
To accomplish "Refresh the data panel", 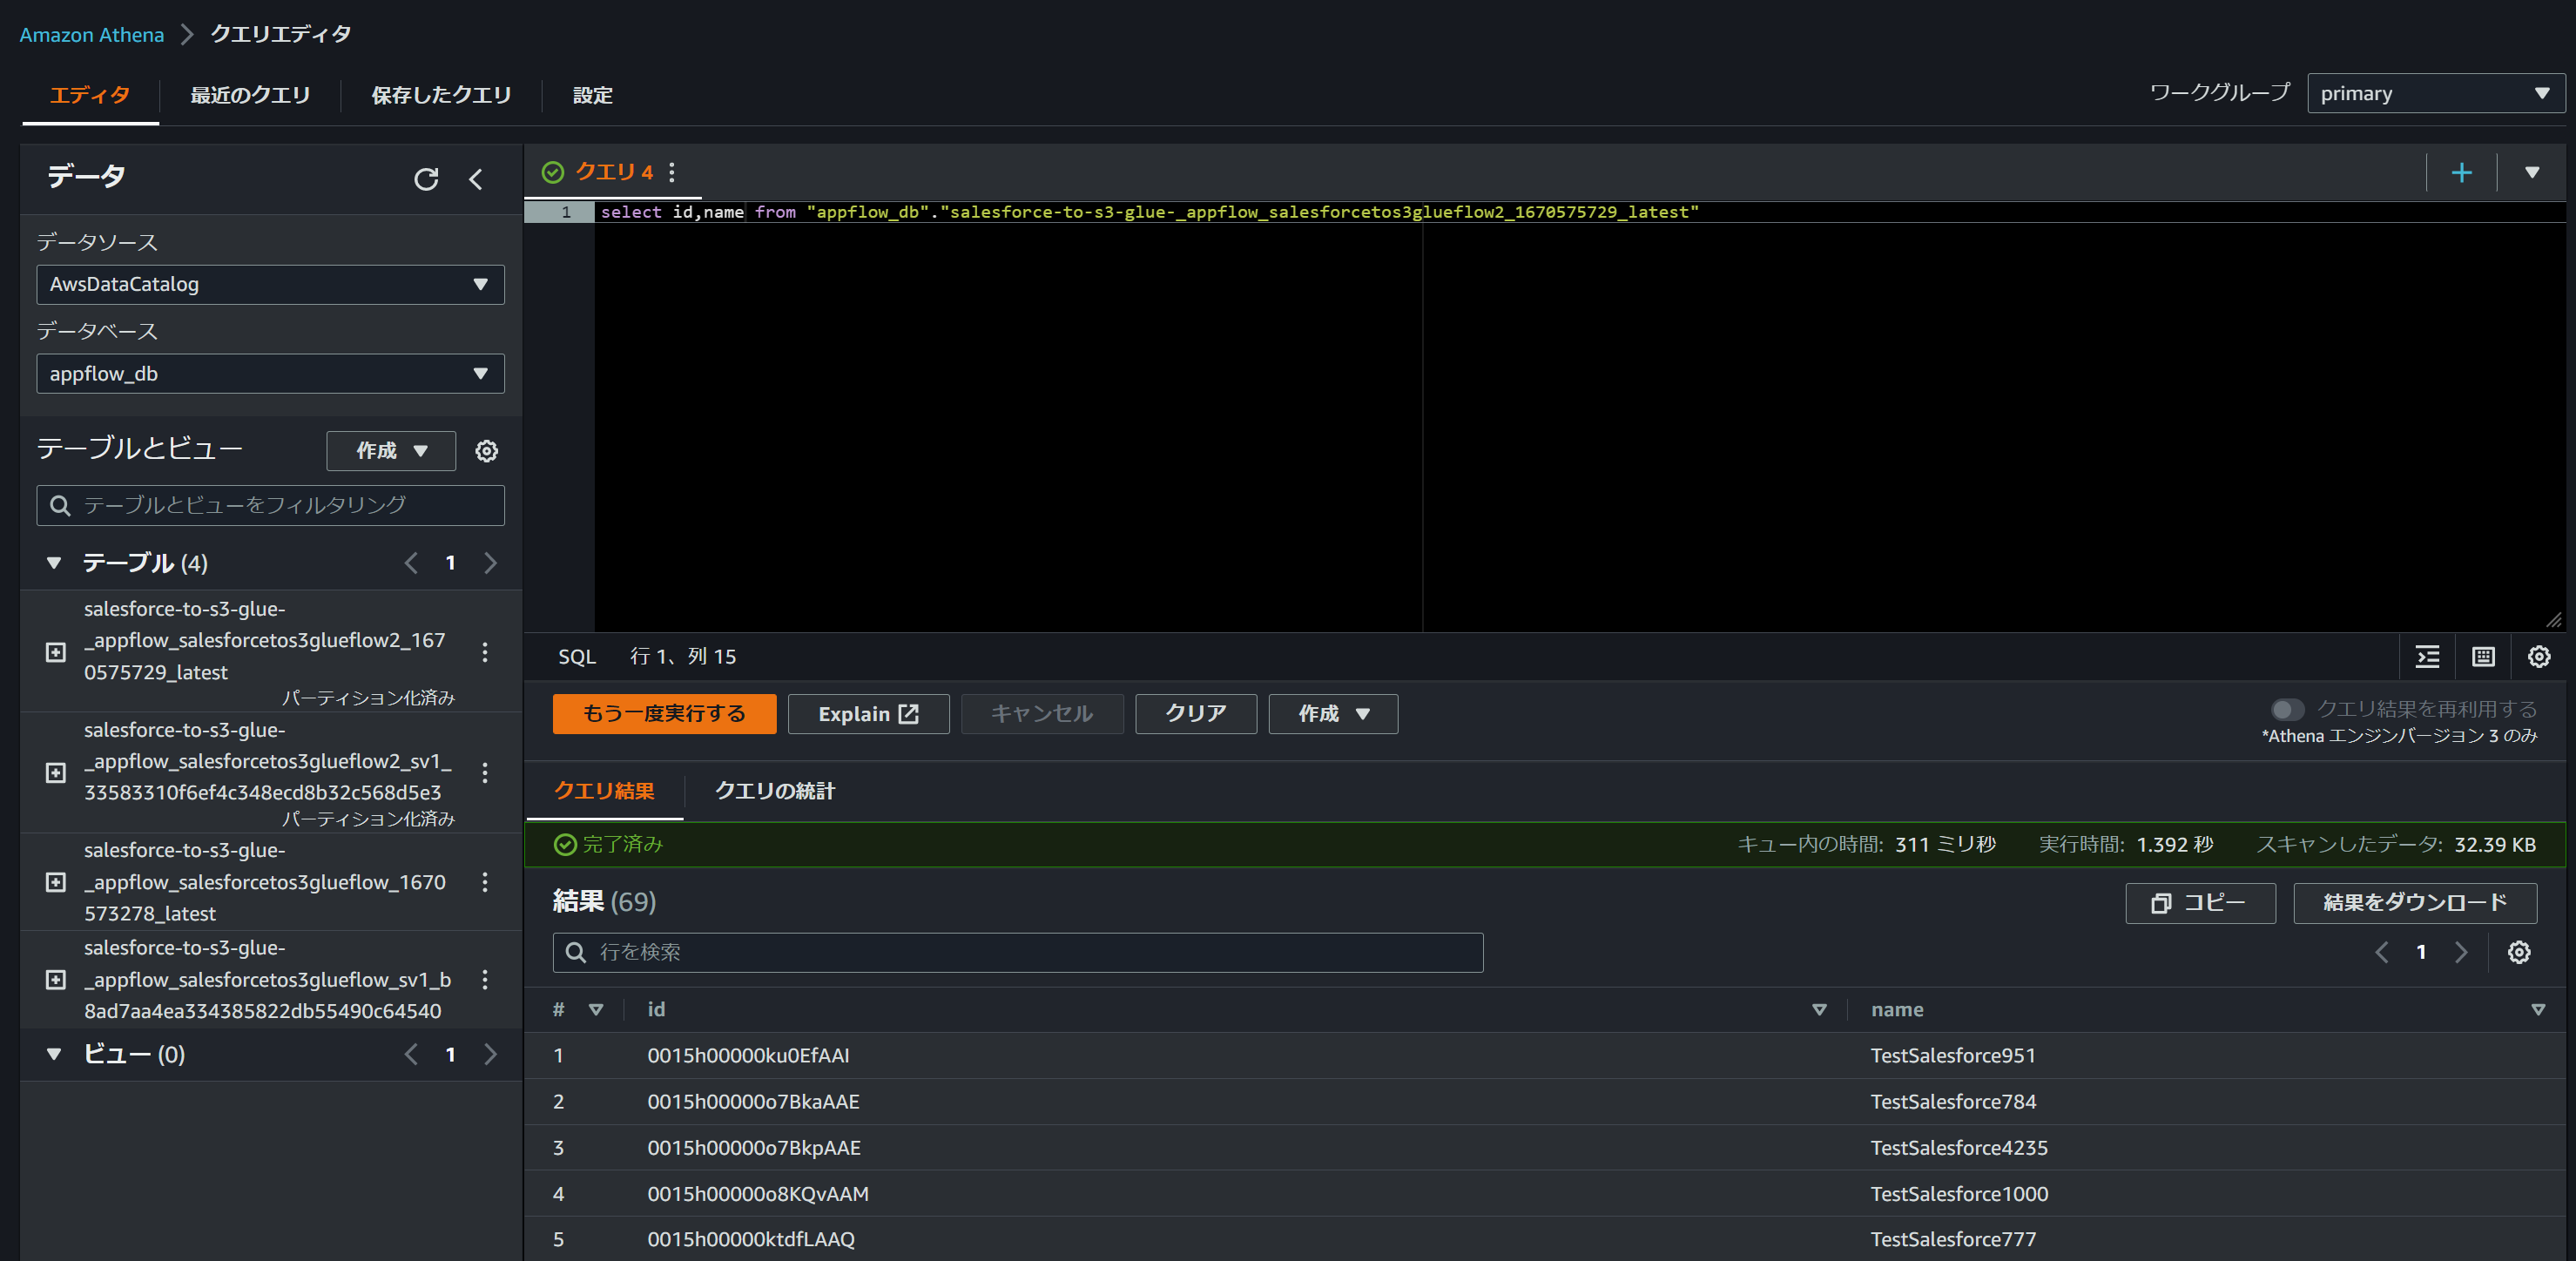I will click(x=426, y=179).
